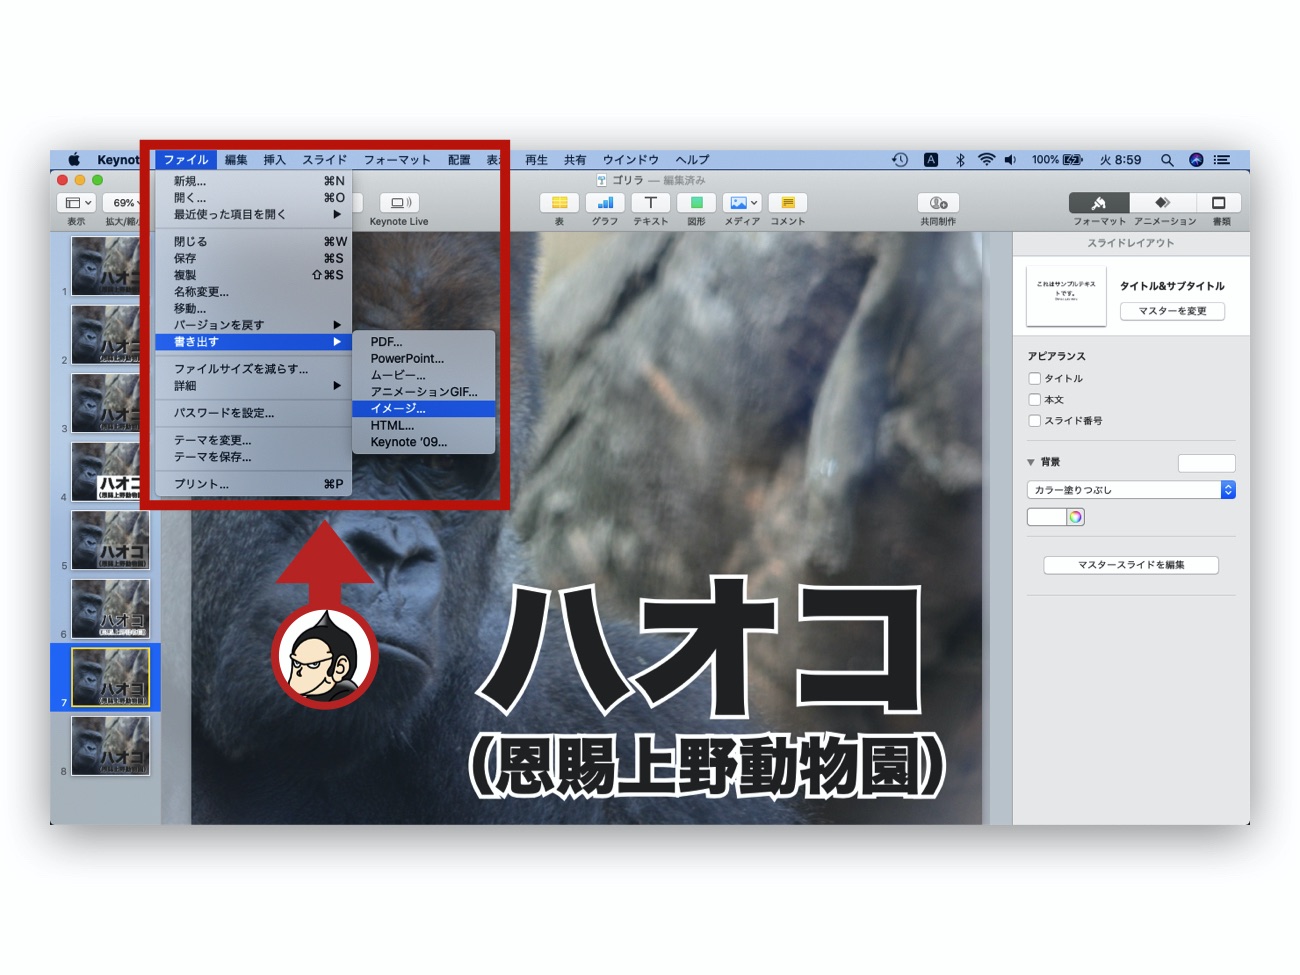Select パスワードを設定...

point(255,412)
